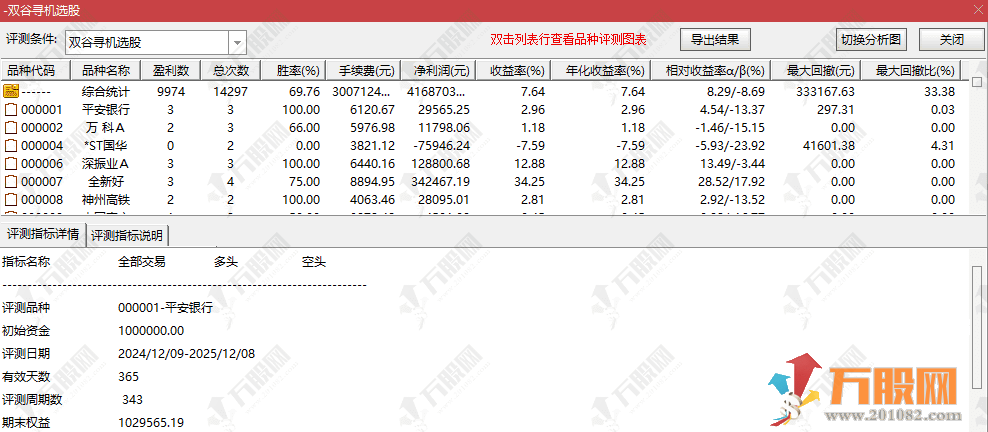
Task: Open the 双谷寻机选股 condition dropdown arrow
Action: [x=237, y=43]
